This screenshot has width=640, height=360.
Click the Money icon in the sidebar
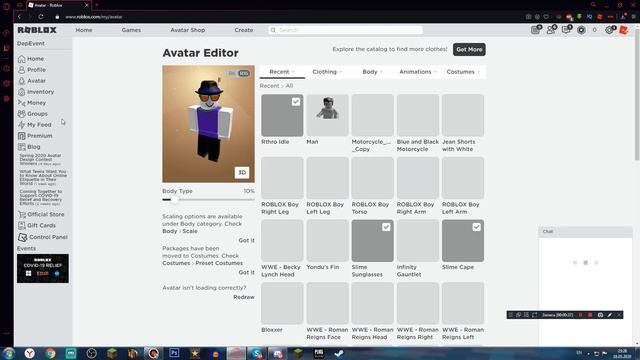22,103
